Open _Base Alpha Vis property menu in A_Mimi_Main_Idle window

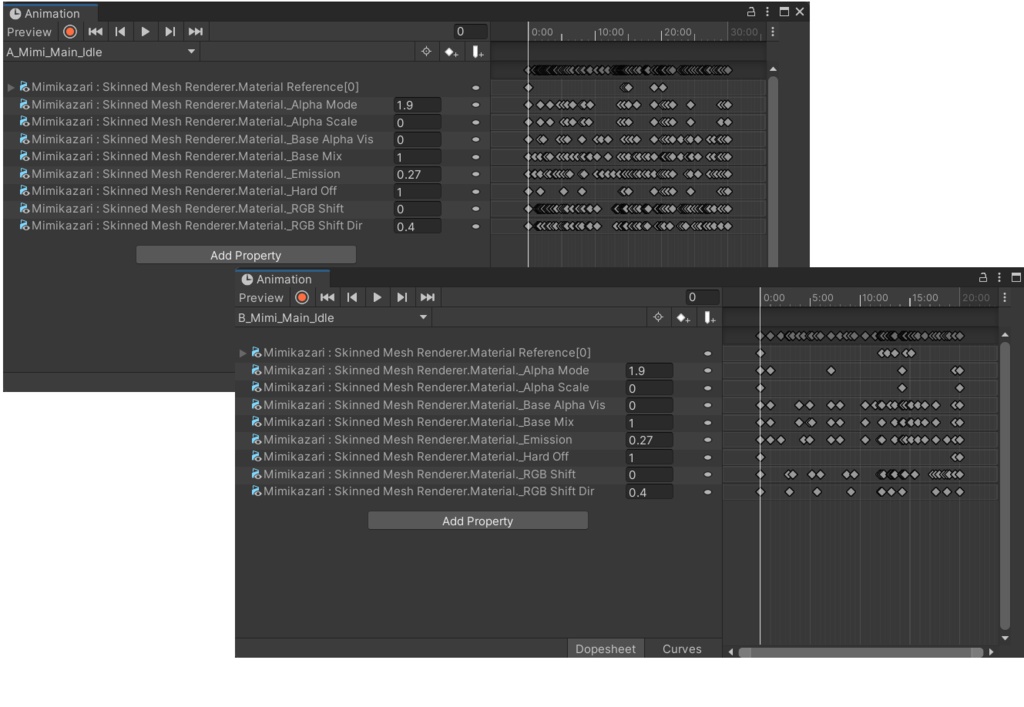tap(475, 139)
